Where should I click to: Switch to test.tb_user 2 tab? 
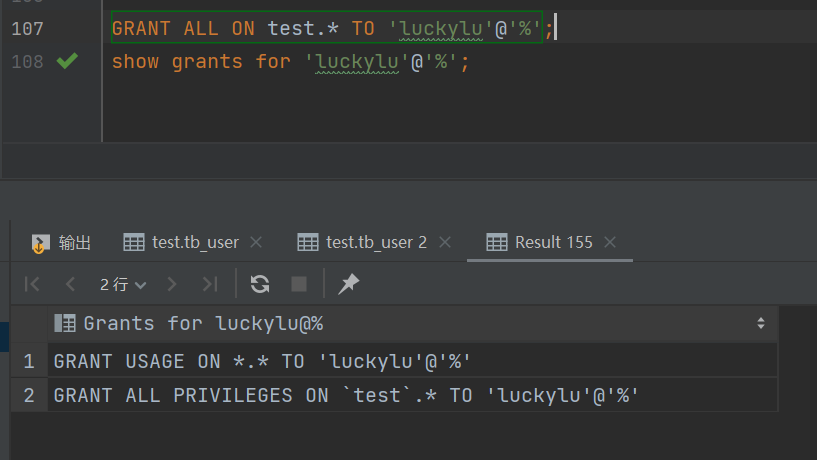point(366,242)
